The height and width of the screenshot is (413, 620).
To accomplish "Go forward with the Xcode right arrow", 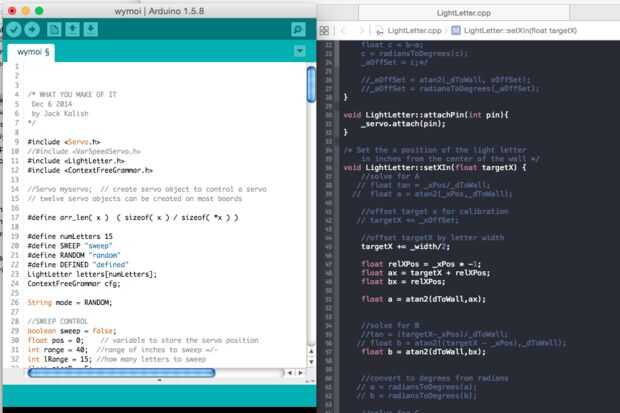I will pos(361,30).
